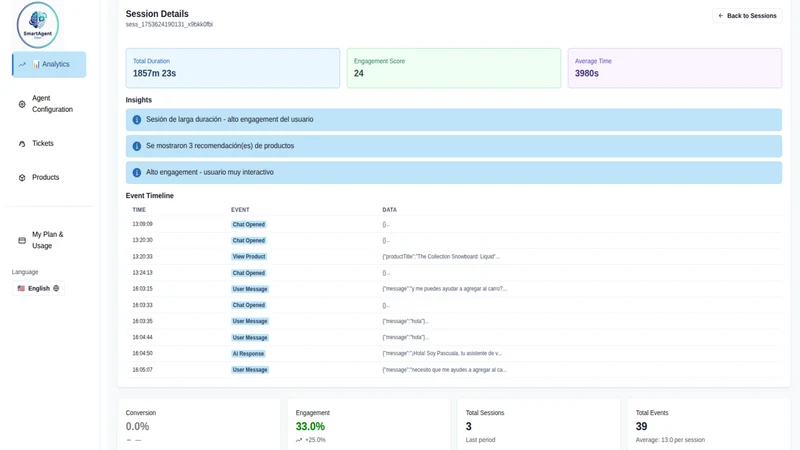Image resolution: width=800 pixels, height=450 pixels.
Task: Click the Products box icon
Action: point(22,178)
